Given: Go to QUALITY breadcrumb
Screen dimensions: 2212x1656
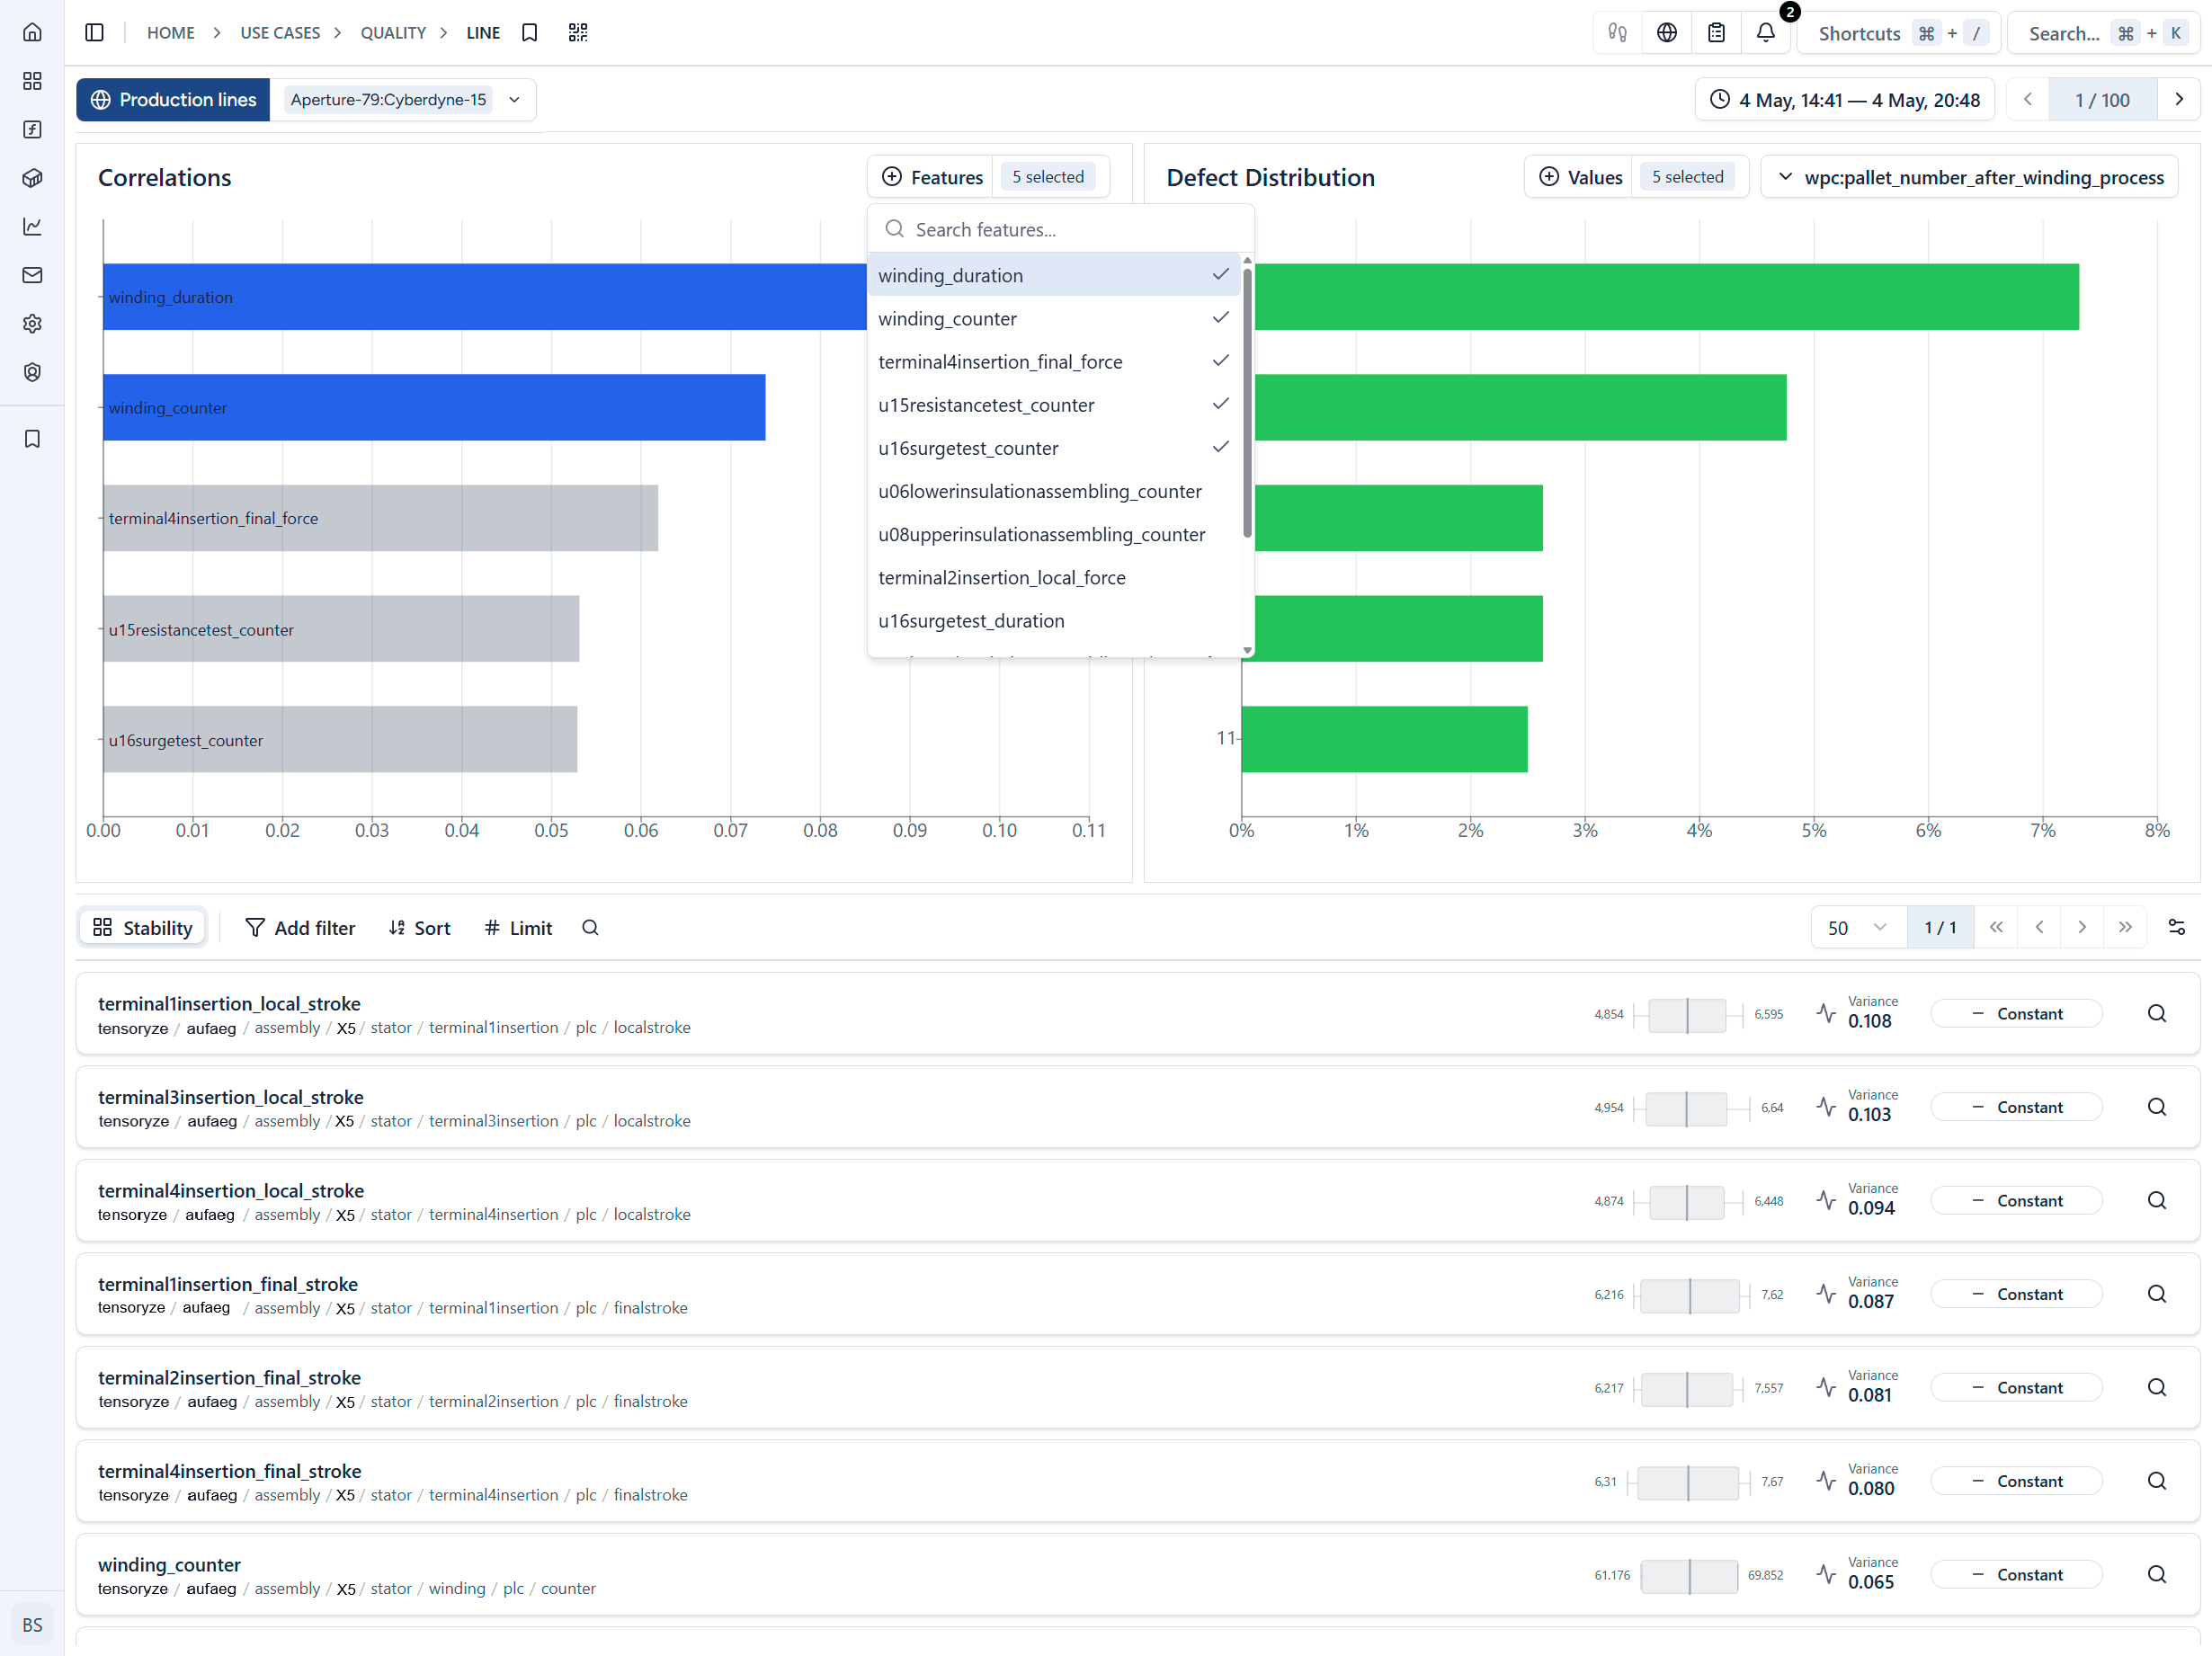Looking at the screenshot, I should 393,33.
